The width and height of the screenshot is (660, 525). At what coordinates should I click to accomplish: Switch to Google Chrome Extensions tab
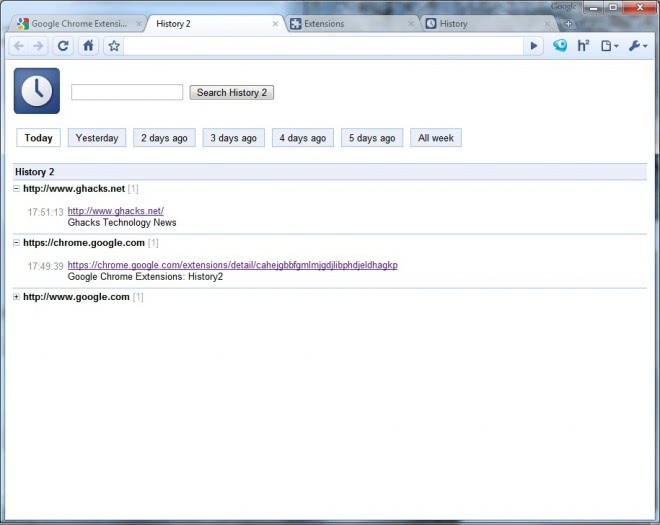click(76, 24)
